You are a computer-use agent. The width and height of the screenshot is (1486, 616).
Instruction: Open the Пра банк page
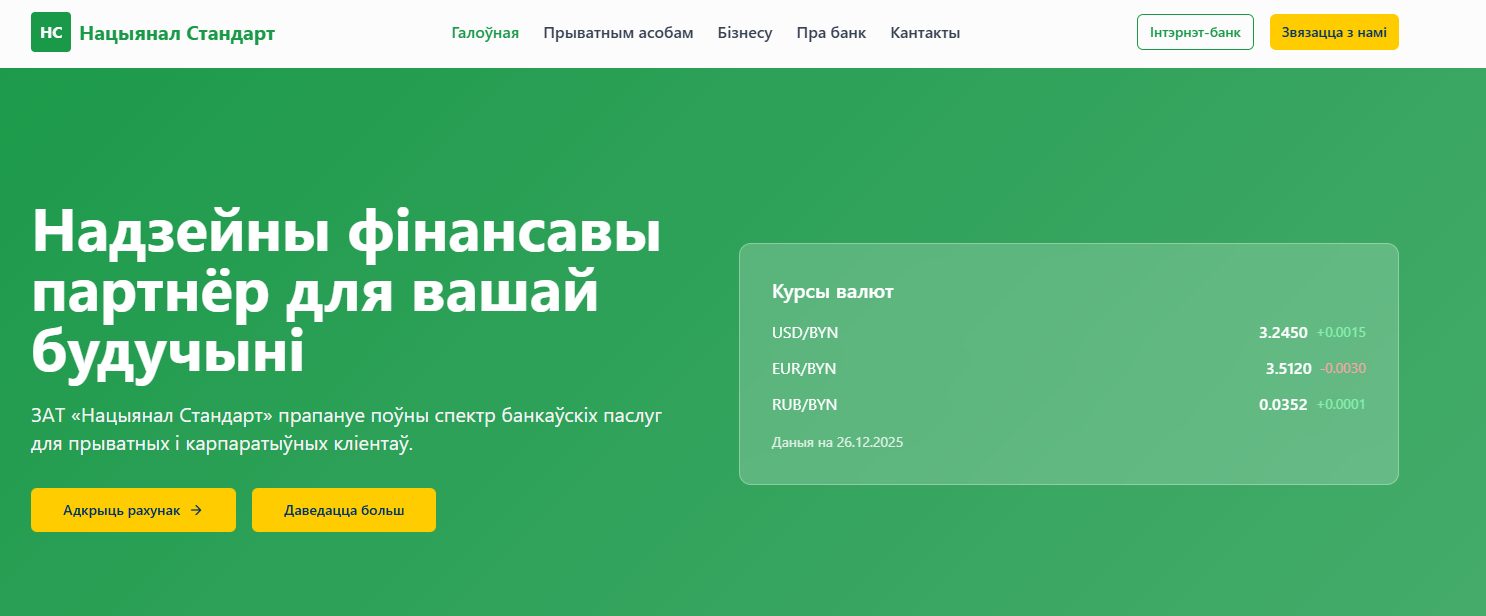click(x=831, y=33)
